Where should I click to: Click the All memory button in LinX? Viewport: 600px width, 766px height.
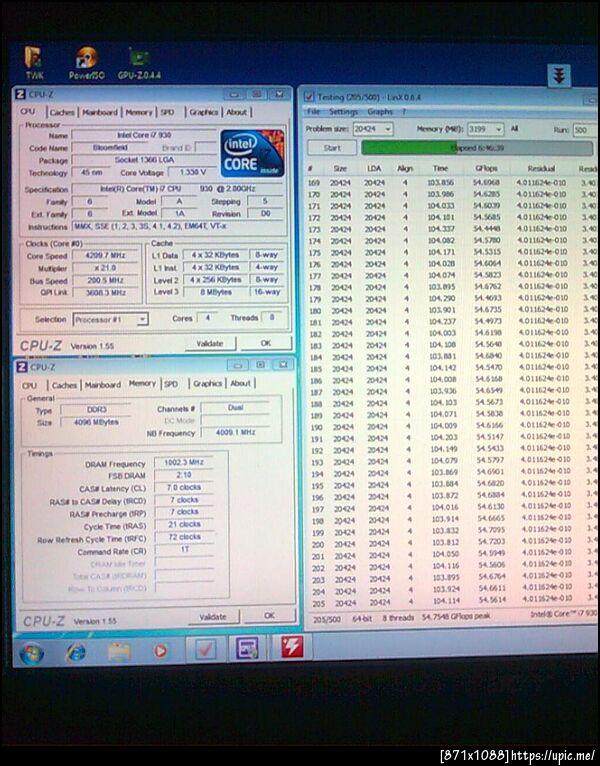coord(514,128)
